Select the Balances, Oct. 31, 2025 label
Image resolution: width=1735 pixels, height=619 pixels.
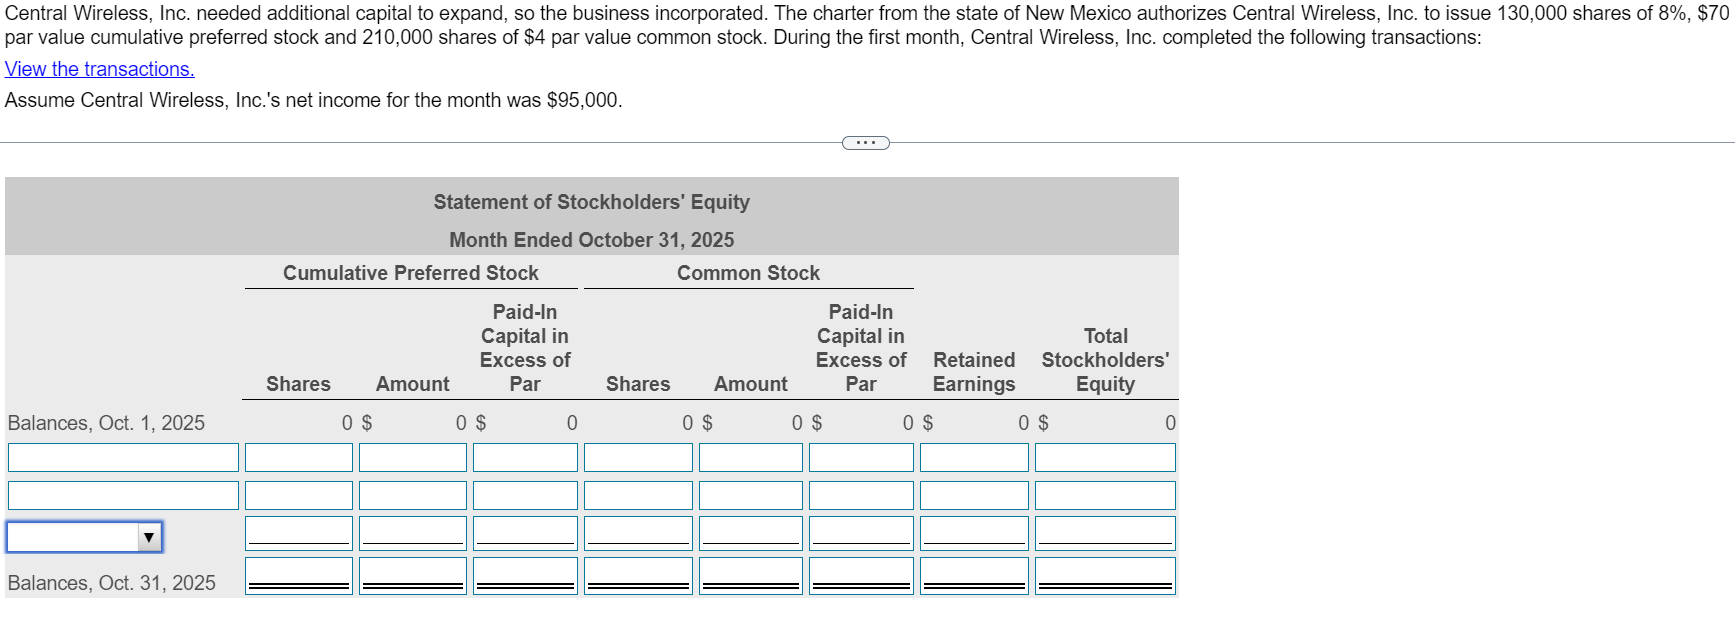click(x=111, y=583)
